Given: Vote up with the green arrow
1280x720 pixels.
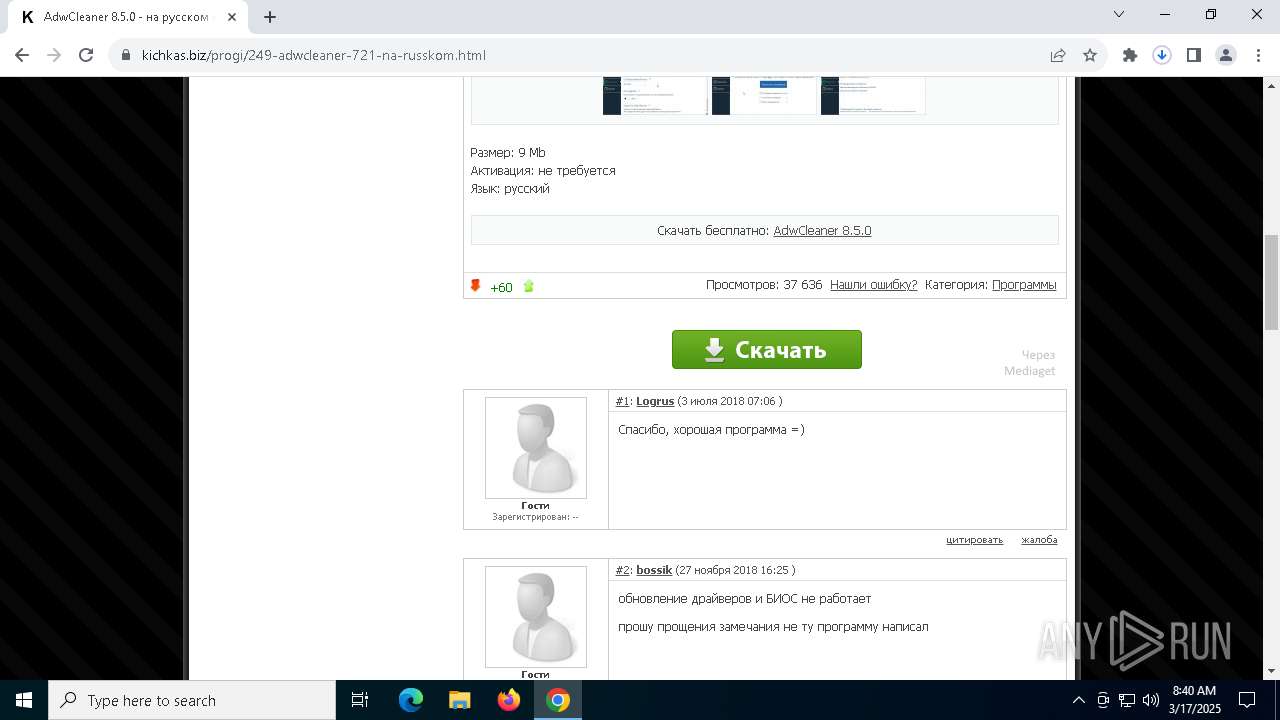Looking at the screenshot, I should [x=529, y=287].
